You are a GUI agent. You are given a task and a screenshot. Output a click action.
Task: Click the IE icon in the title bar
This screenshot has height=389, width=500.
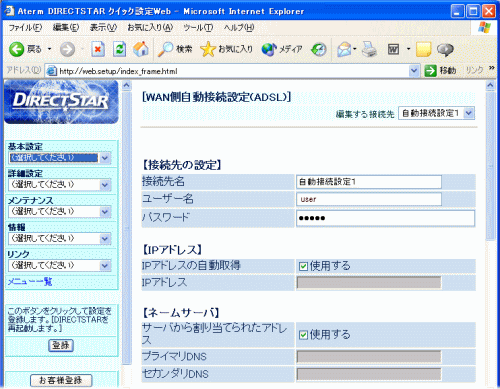click(9, 11)
